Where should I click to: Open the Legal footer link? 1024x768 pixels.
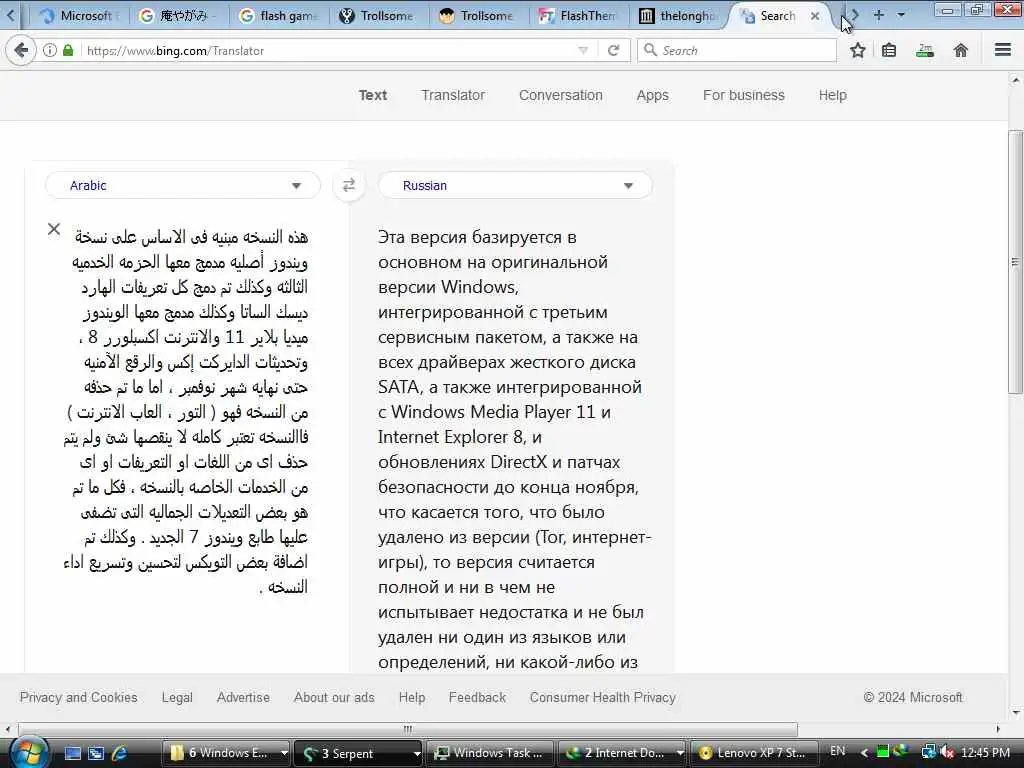tap(177, 697)
